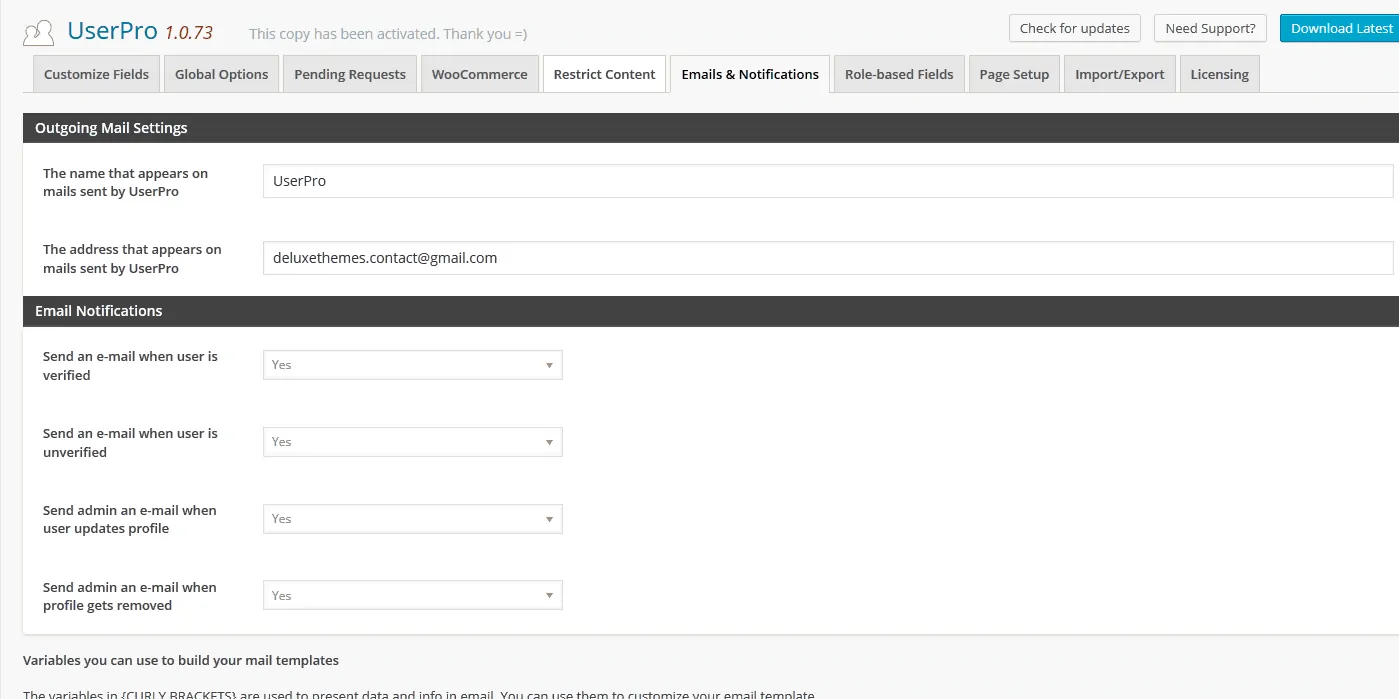Go to the Licensing tab

click(1219, 74)
